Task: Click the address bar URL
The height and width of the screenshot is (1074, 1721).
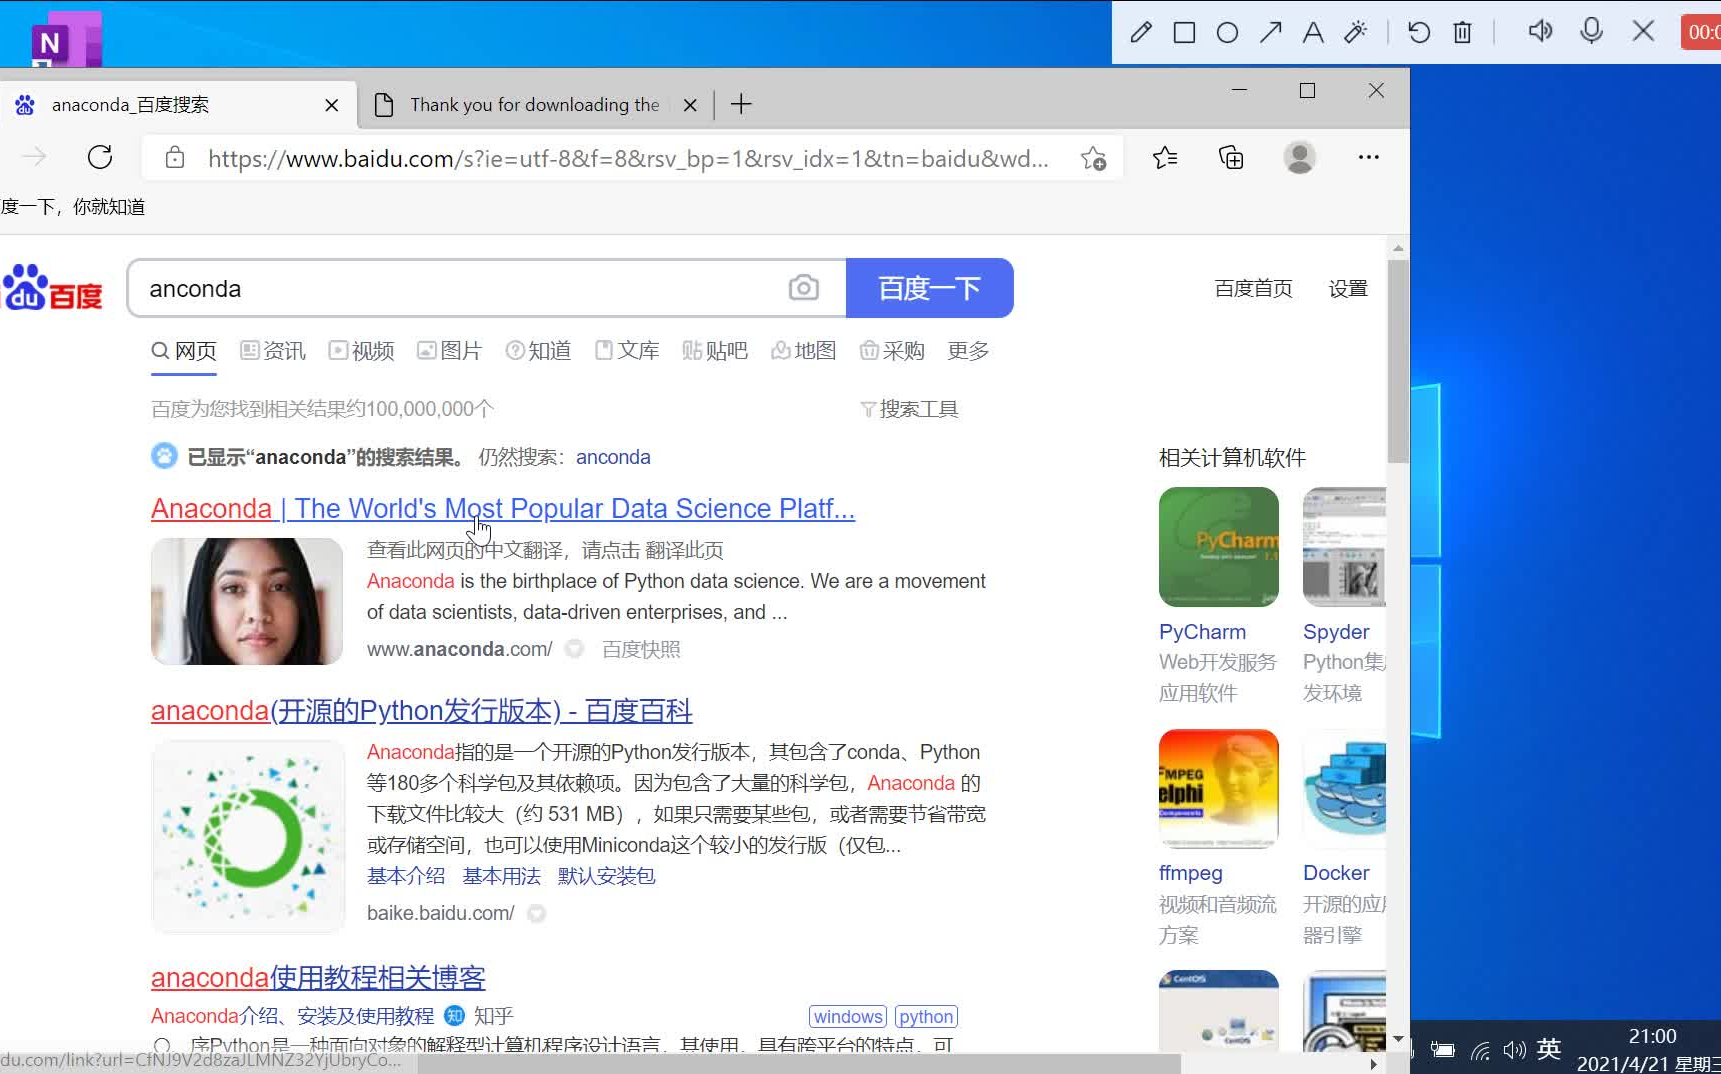Action: 628,158
